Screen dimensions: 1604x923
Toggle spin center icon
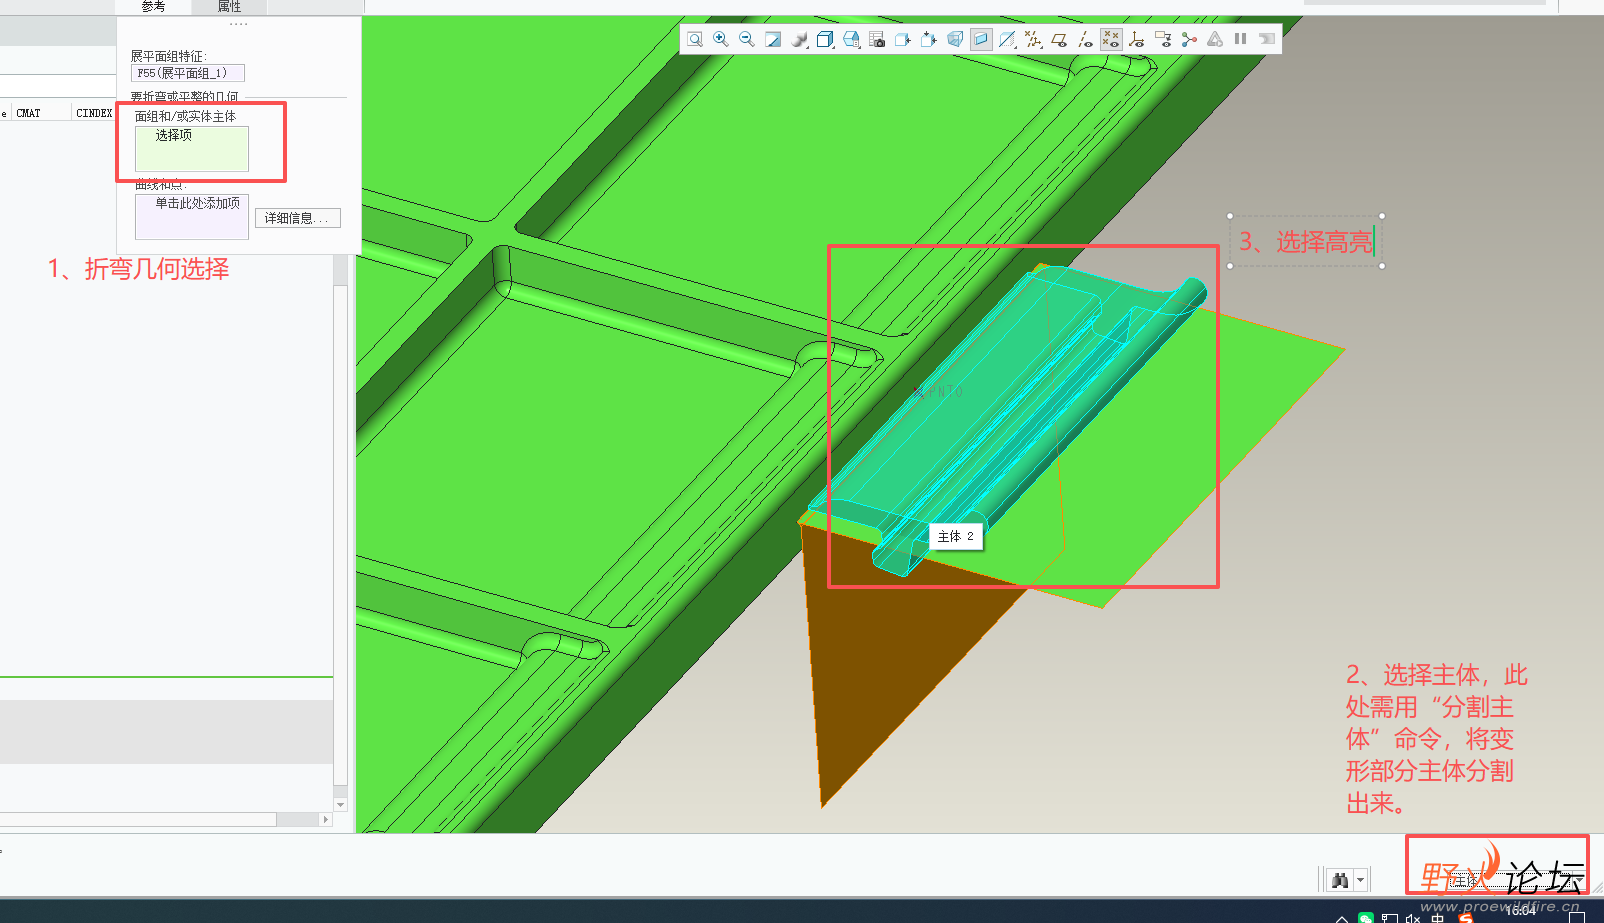(x=1189, y=39)
